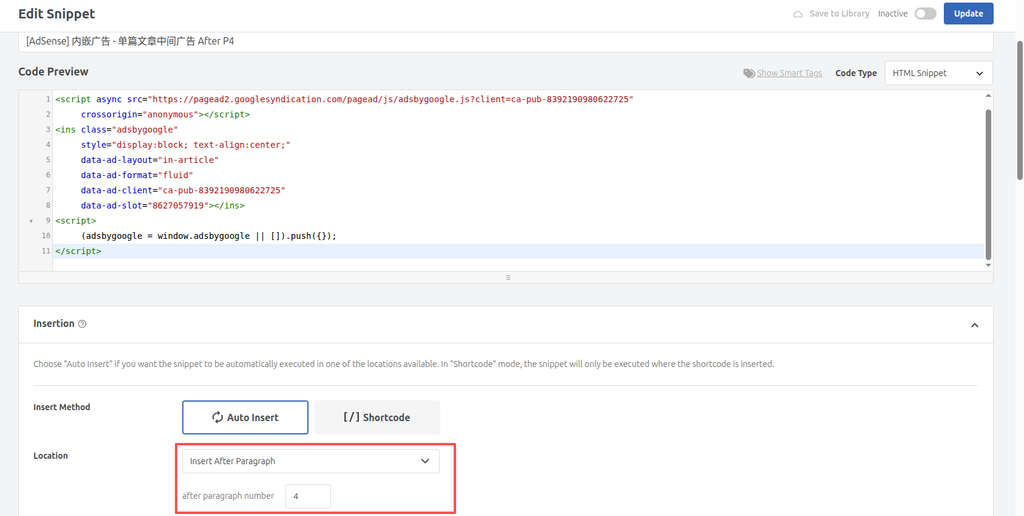Click the crossorigin="anonymous" code line
1024x516 pixels.
(x=165, y=114)
